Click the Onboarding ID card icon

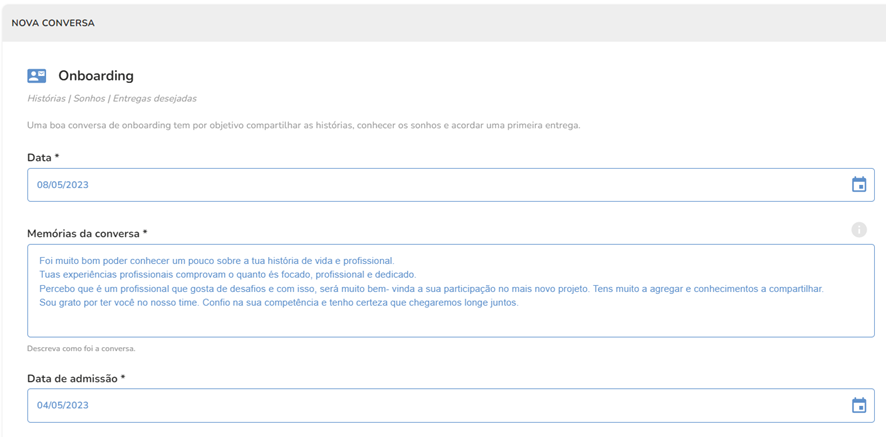37,76
